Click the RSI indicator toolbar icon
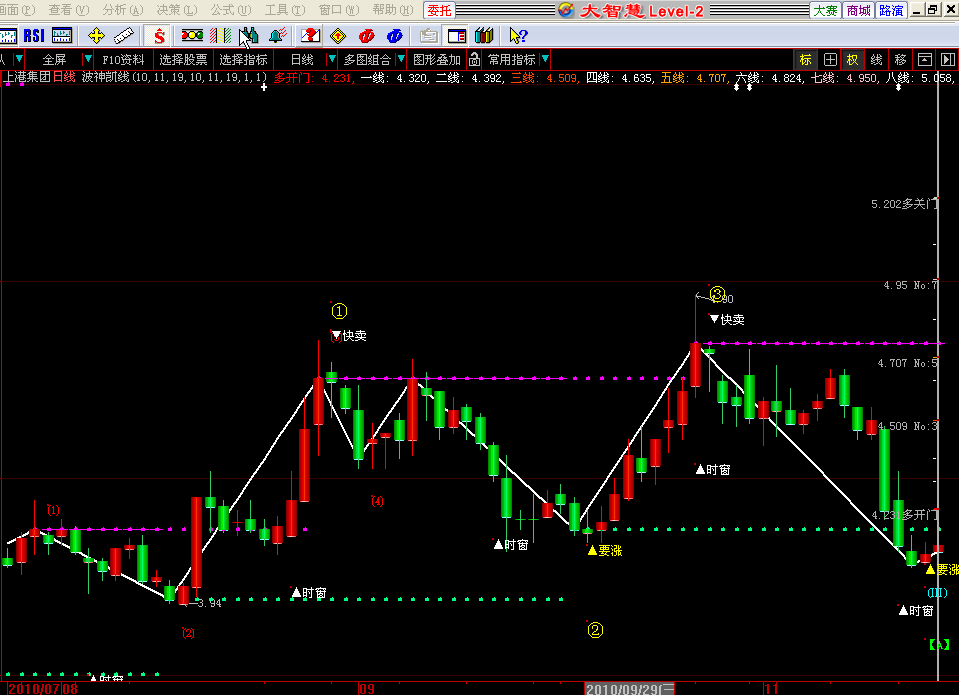Image resolution: width=959 pixels, height=695 pixels. (34, 36)
